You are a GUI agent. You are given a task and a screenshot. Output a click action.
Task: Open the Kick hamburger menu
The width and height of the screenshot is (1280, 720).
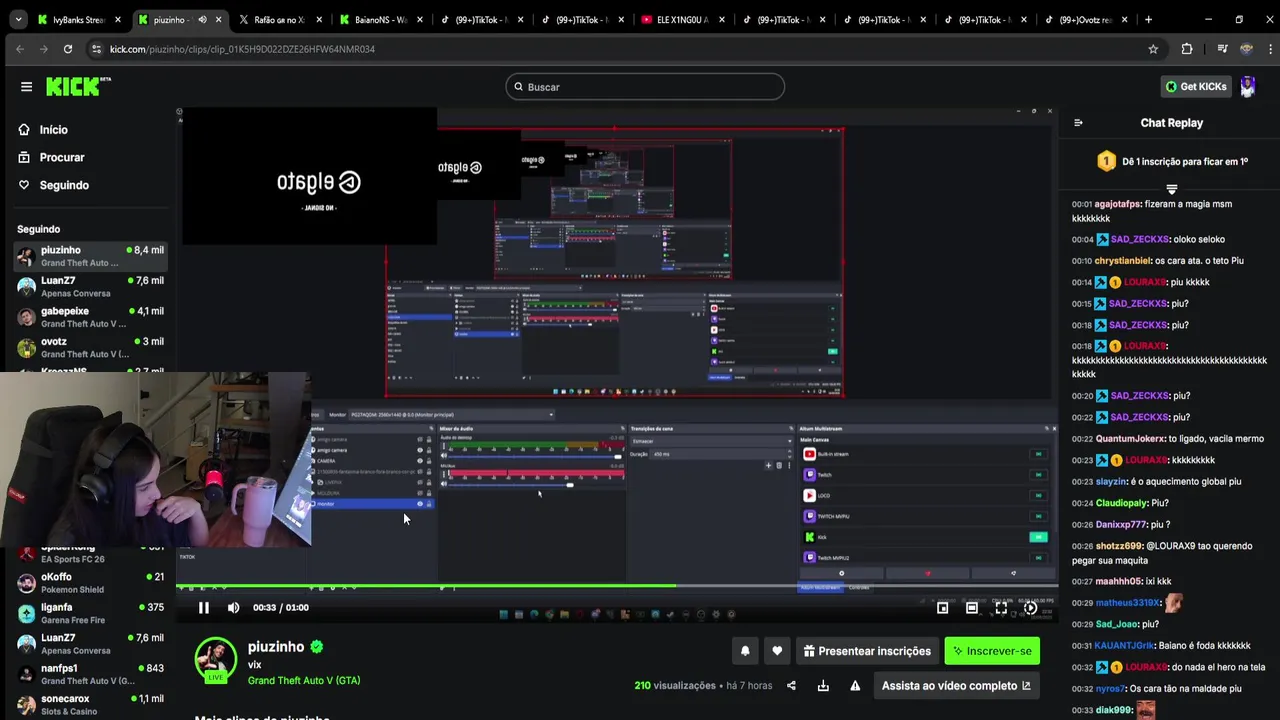point(26,87)
